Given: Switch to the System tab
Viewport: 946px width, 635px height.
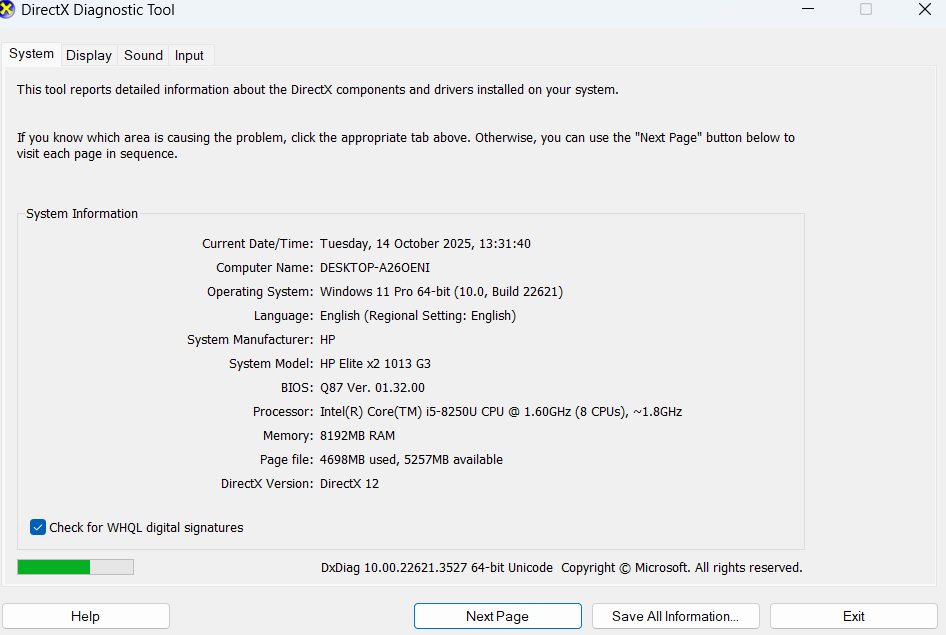Looking at the screenshot, I should [31, 54].
